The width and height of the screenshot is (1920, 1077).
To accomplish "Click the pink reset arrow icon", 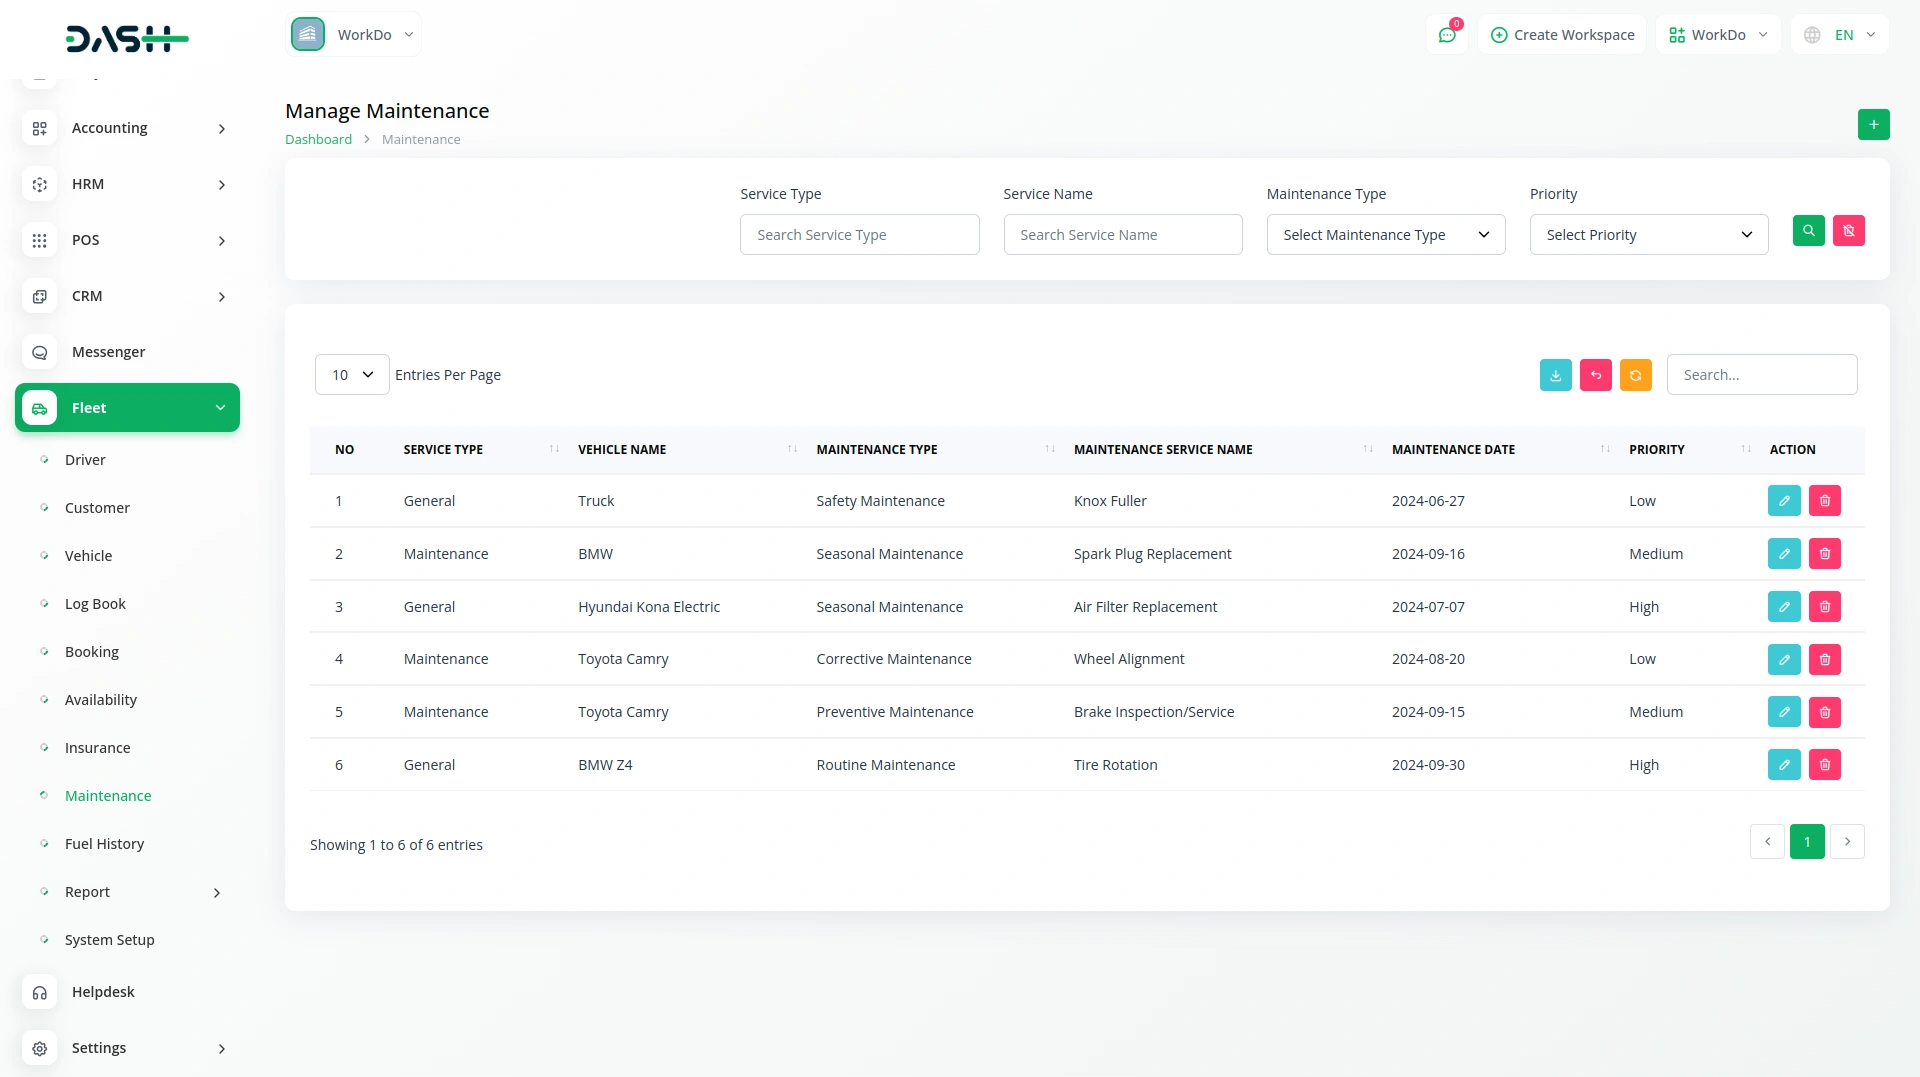I will 1595,375.
